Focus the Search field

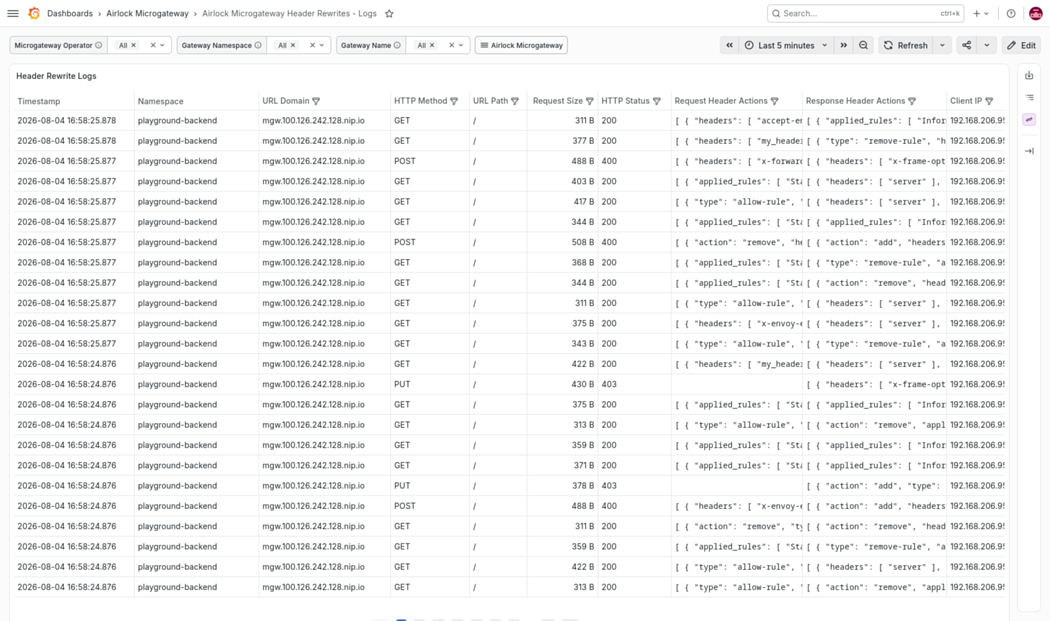point(866,13)
